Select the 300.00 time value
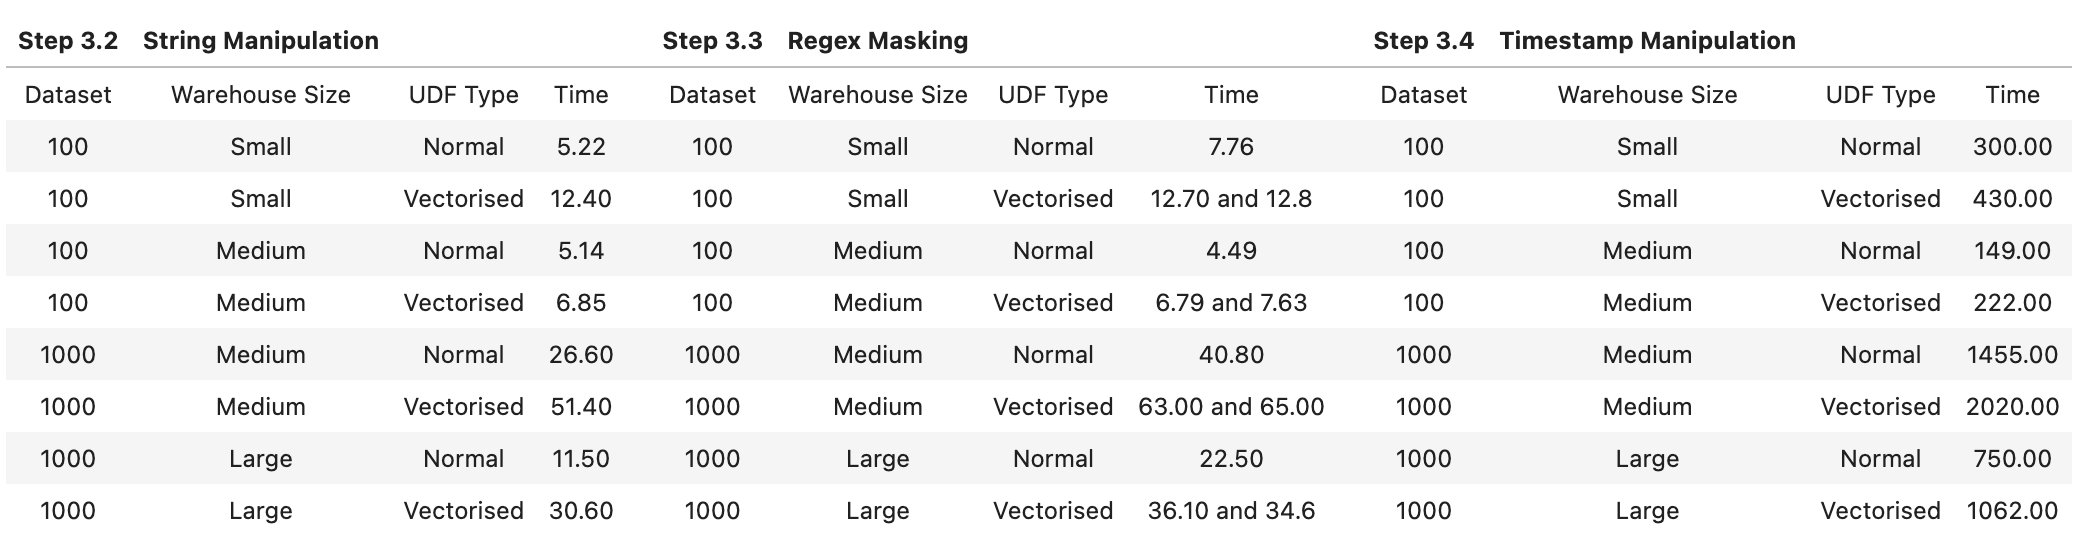 2012,147
